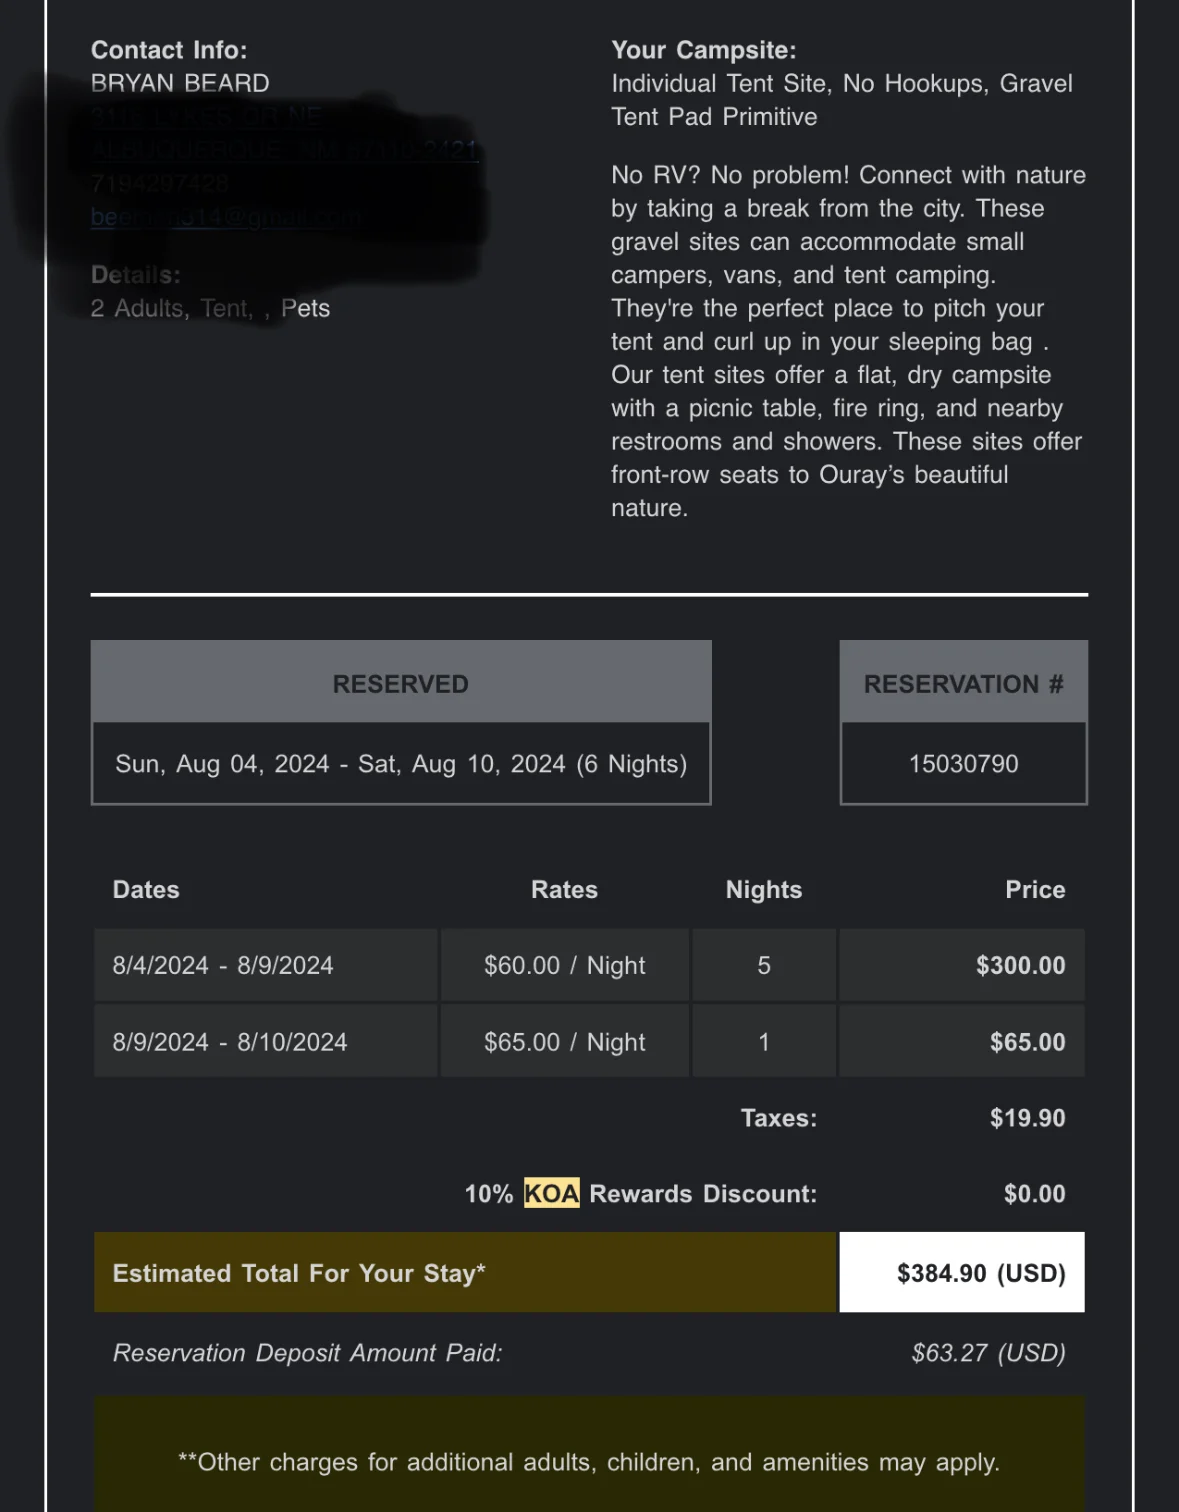The image size is (1179, 1512).
Task: Select the 8/4/2024 - 8/9/2024 dates cell
Action: 223,966
